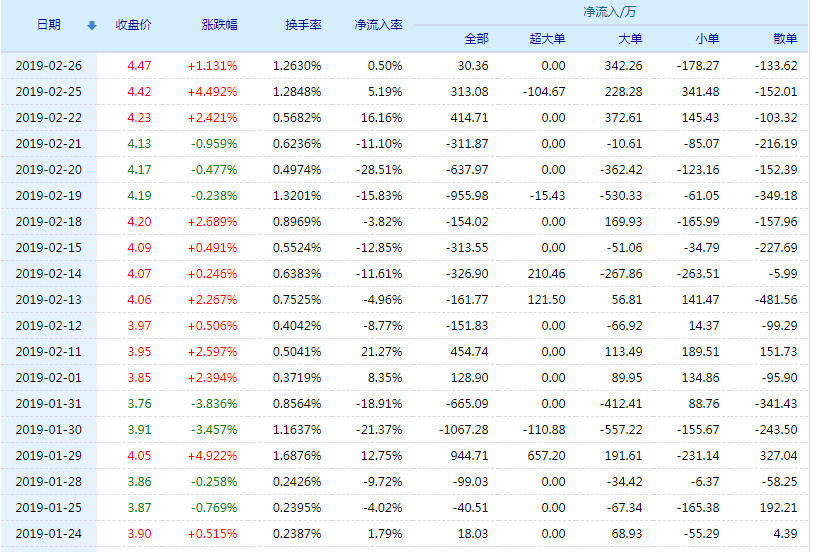Select the 涨跌幅 column header
The image size is (813, 552).
pos(219,24)
